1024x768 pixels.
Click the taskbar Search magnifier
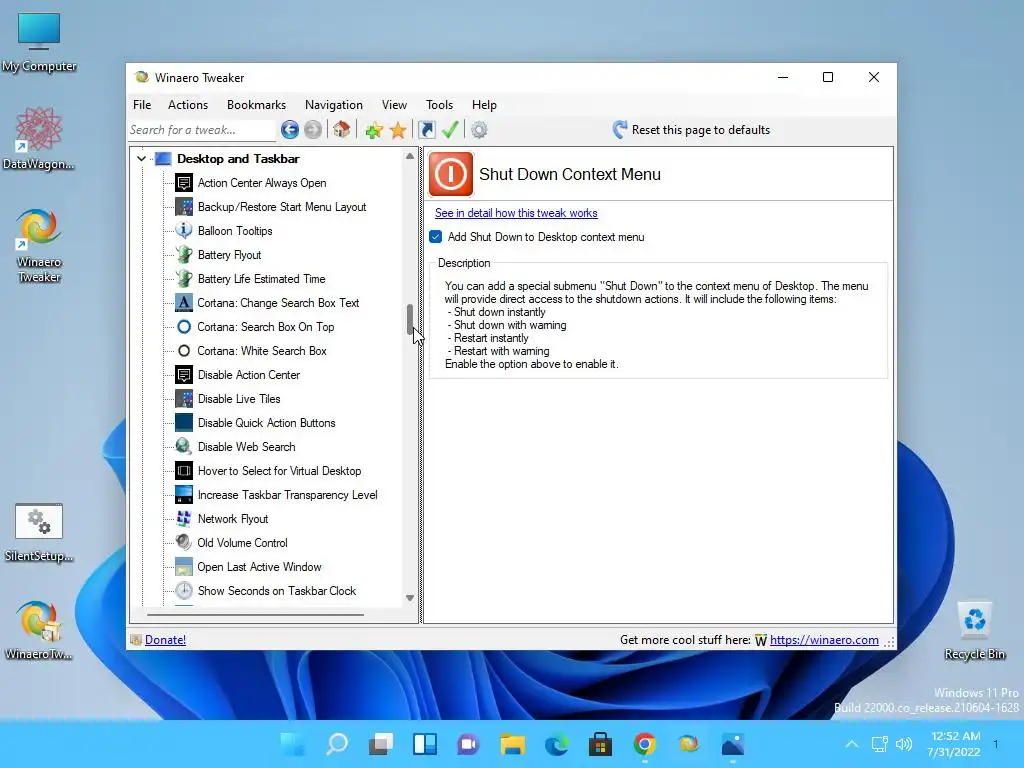(337, 744)
